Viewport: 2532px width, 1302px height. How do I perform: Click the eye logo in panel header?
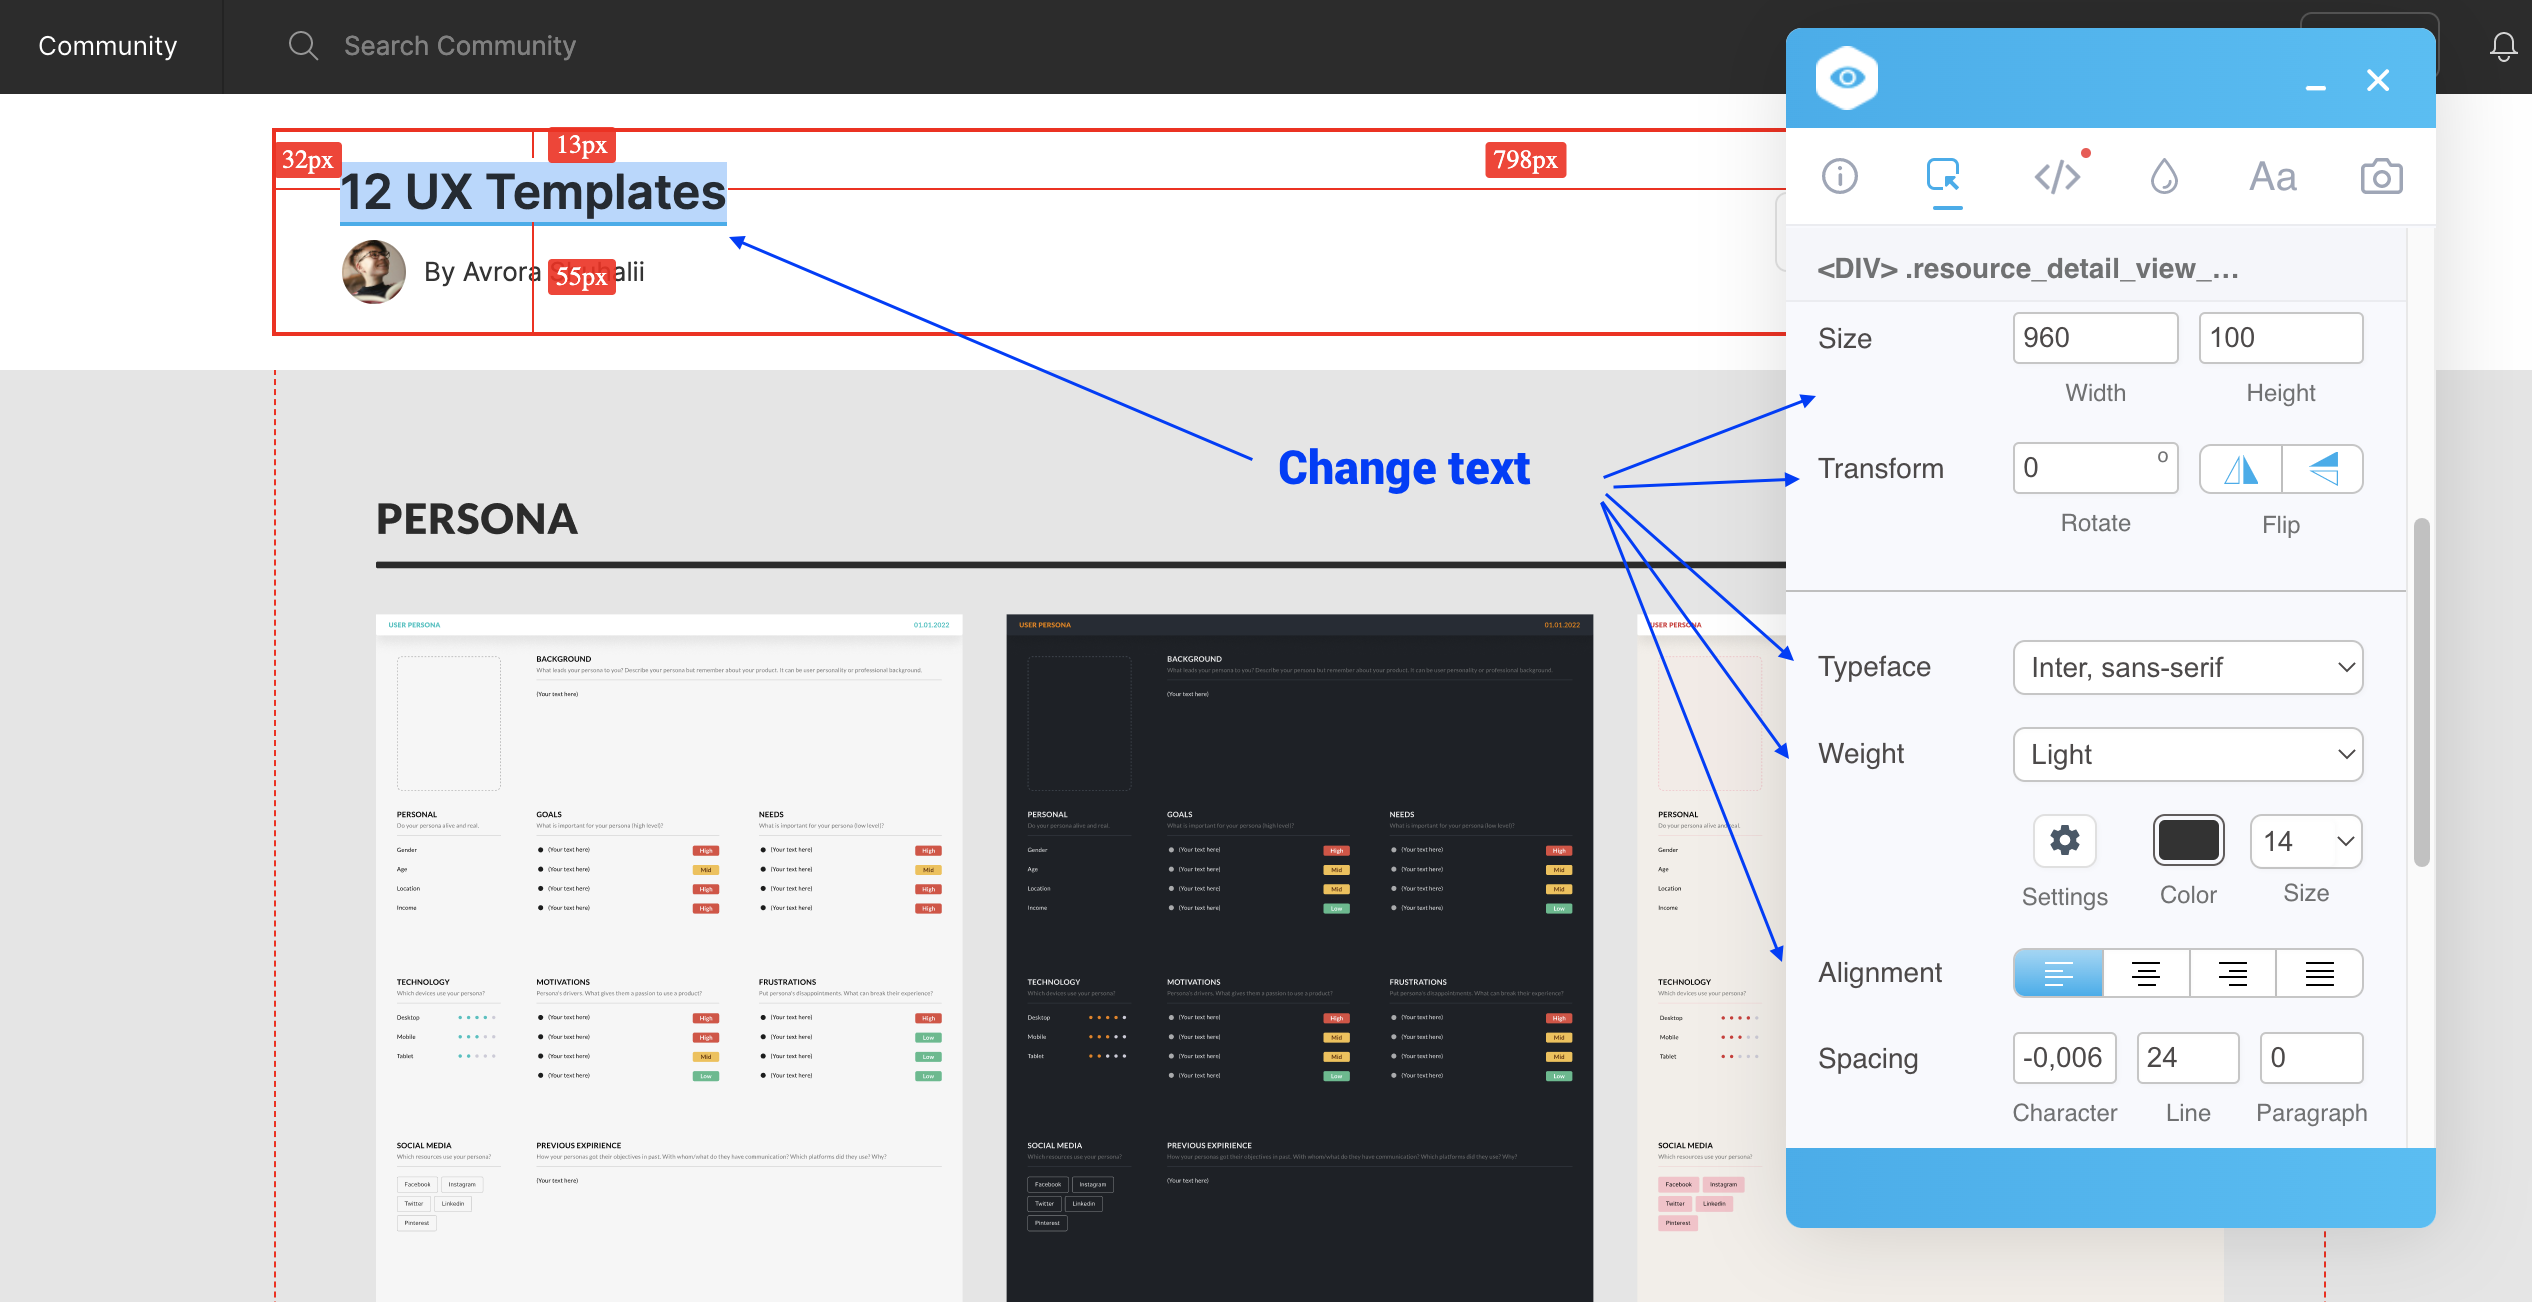click(1847, 78)
